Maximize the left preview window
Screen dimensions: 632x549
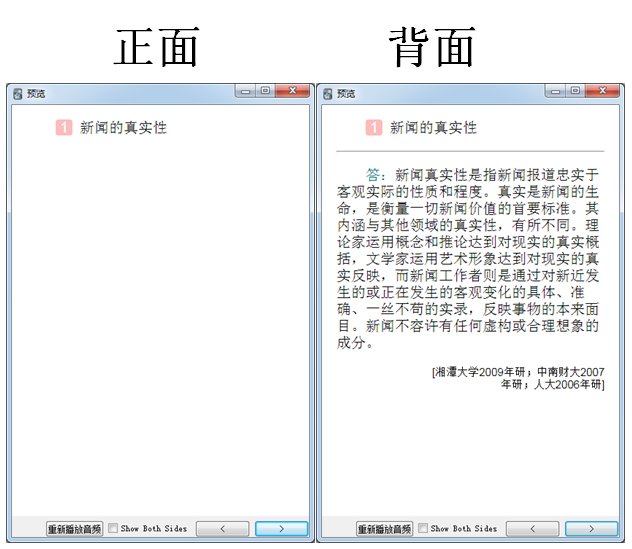coord(265,91)
